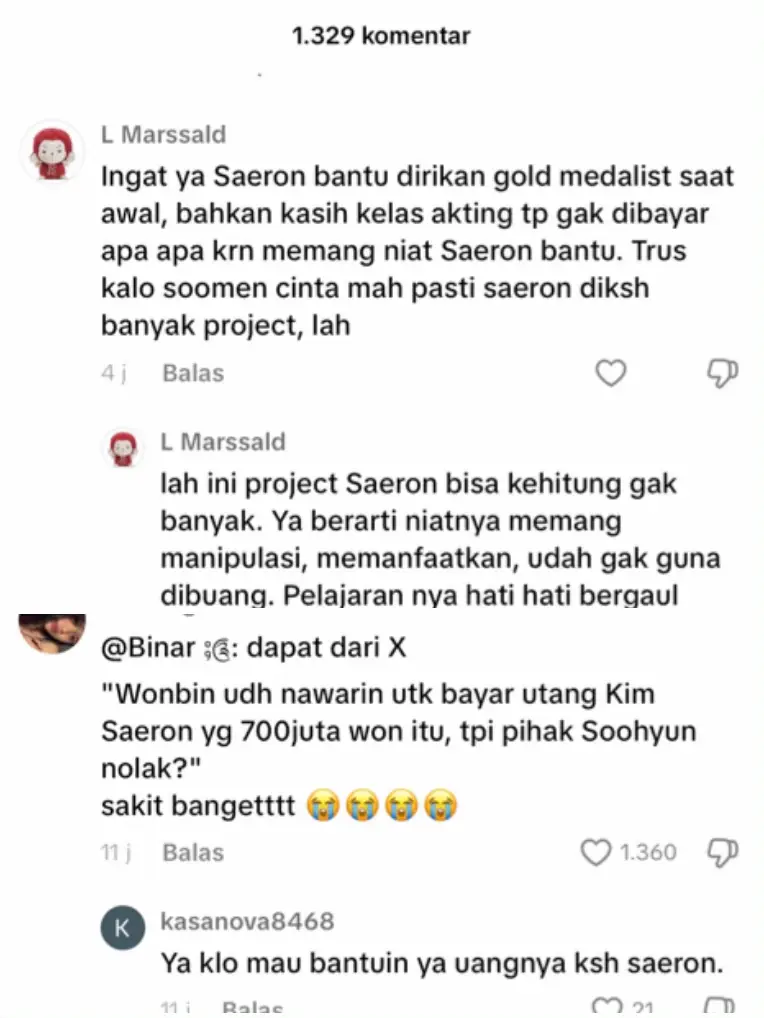Screen dimensions: 764x1018
Task: Open L Marssald username on top comment
Action: coord(164,134)
